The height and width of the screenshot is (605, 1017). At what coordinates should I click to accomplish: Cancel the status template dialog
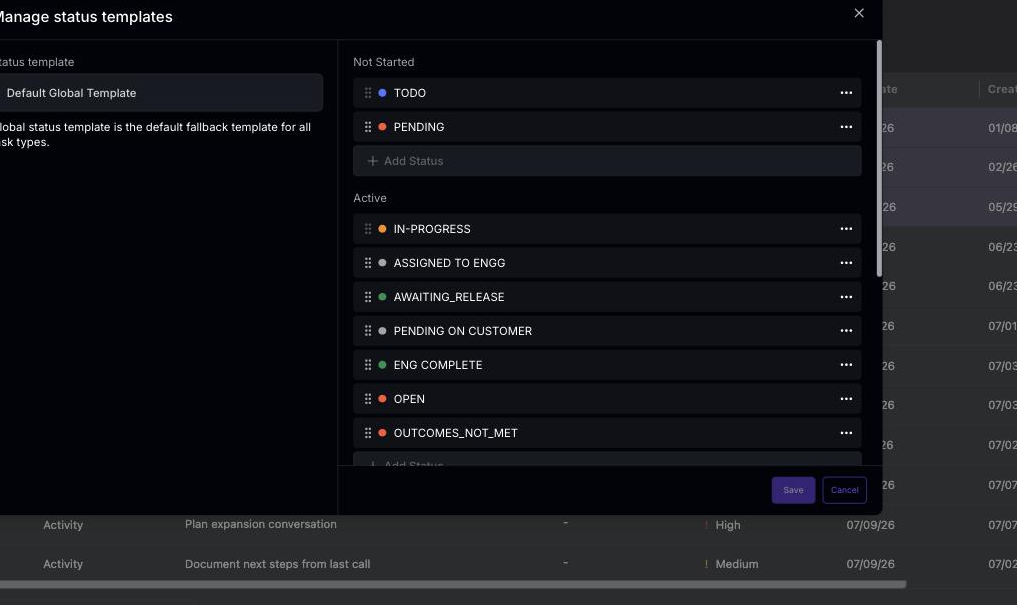click(844, 490)
